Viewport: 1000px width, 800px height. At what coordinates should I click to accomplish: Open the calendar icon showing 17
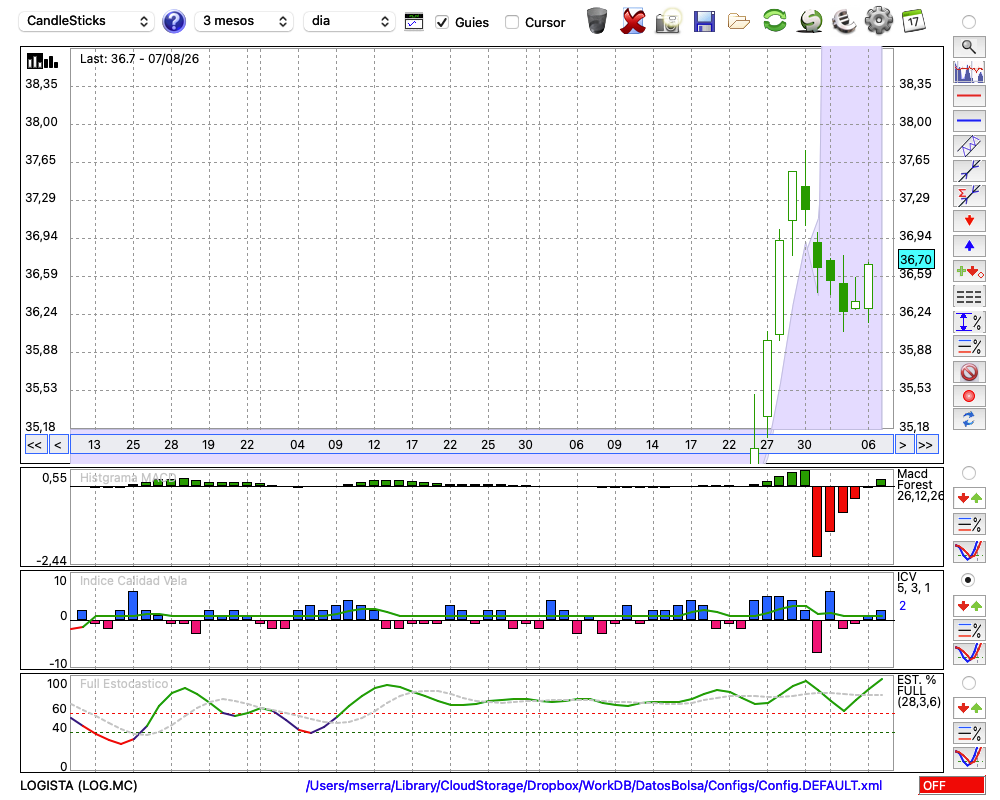point(913,21)
